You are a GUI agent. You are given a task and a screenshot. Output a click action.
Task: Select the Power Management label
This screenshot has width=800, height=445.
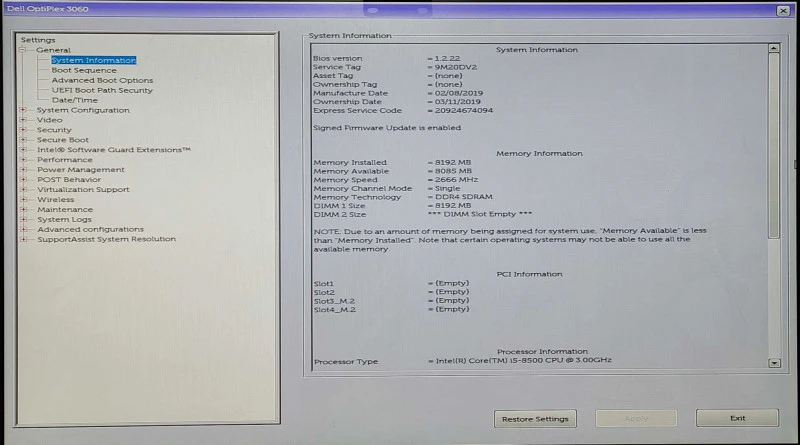(x=81, y=169)
